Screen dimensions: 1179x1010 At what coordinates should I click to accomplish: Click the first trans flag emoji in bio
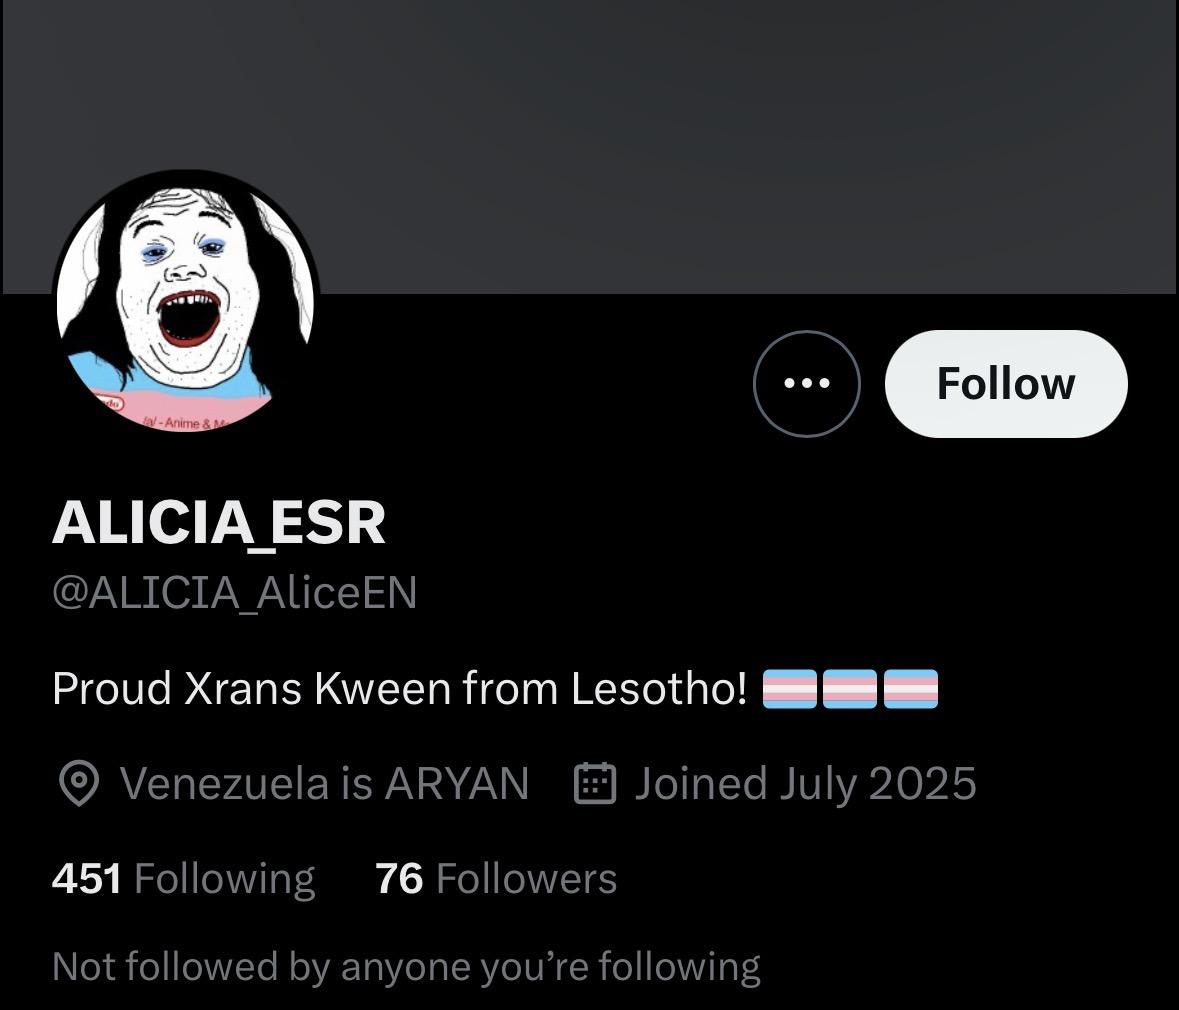click(790, 689)
